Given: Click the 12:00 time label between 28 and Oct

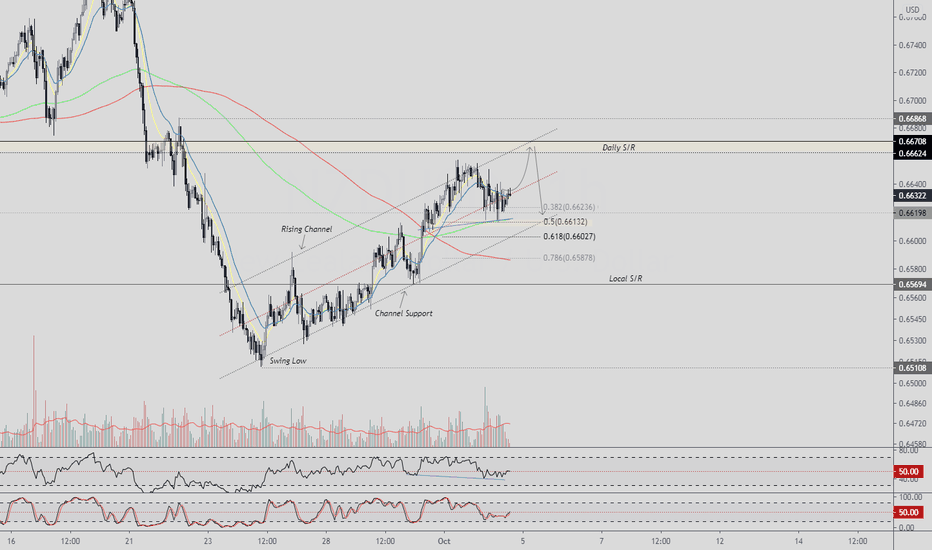Looking at the screenshot, I should (x=385, y=542).
